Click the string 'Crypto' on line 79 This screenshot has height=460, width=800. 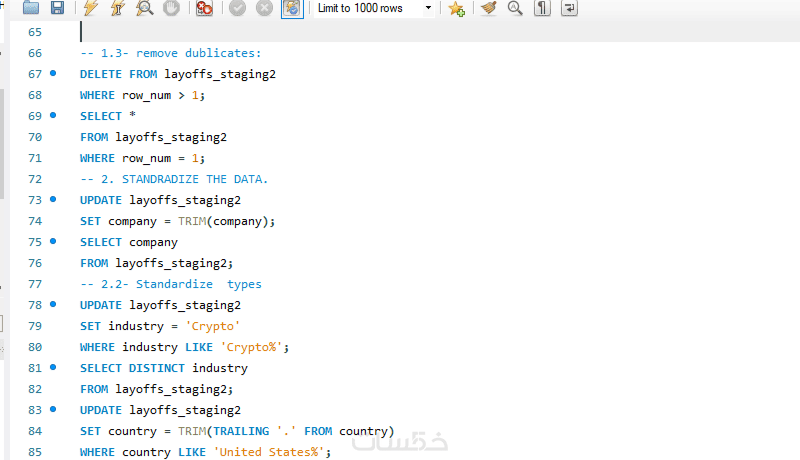[x=213, y=326]
